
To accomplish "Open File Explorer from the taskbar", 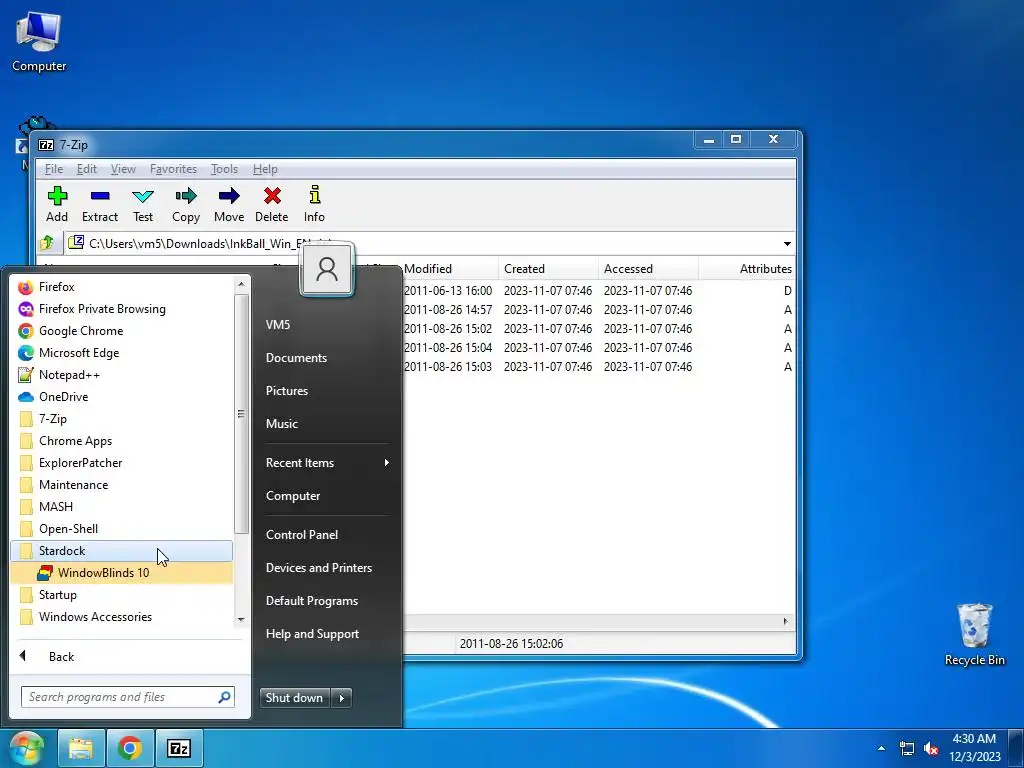I will point(81,748).
